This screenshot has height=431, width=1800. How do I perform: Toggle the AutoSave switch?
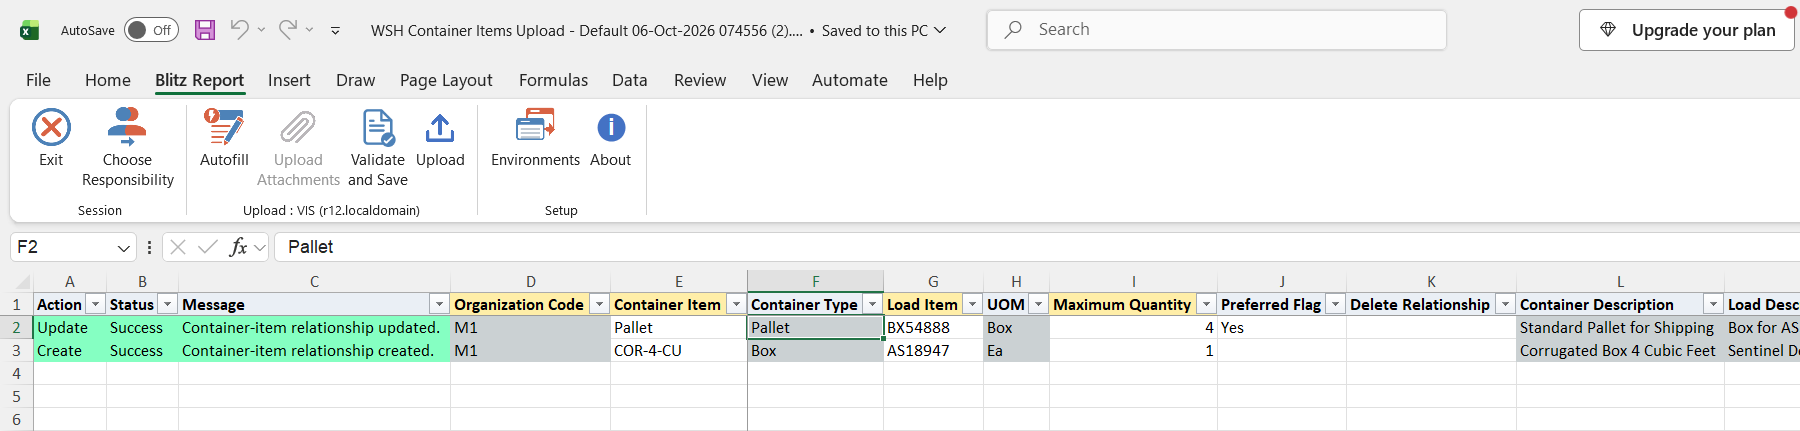coord(151,30)
